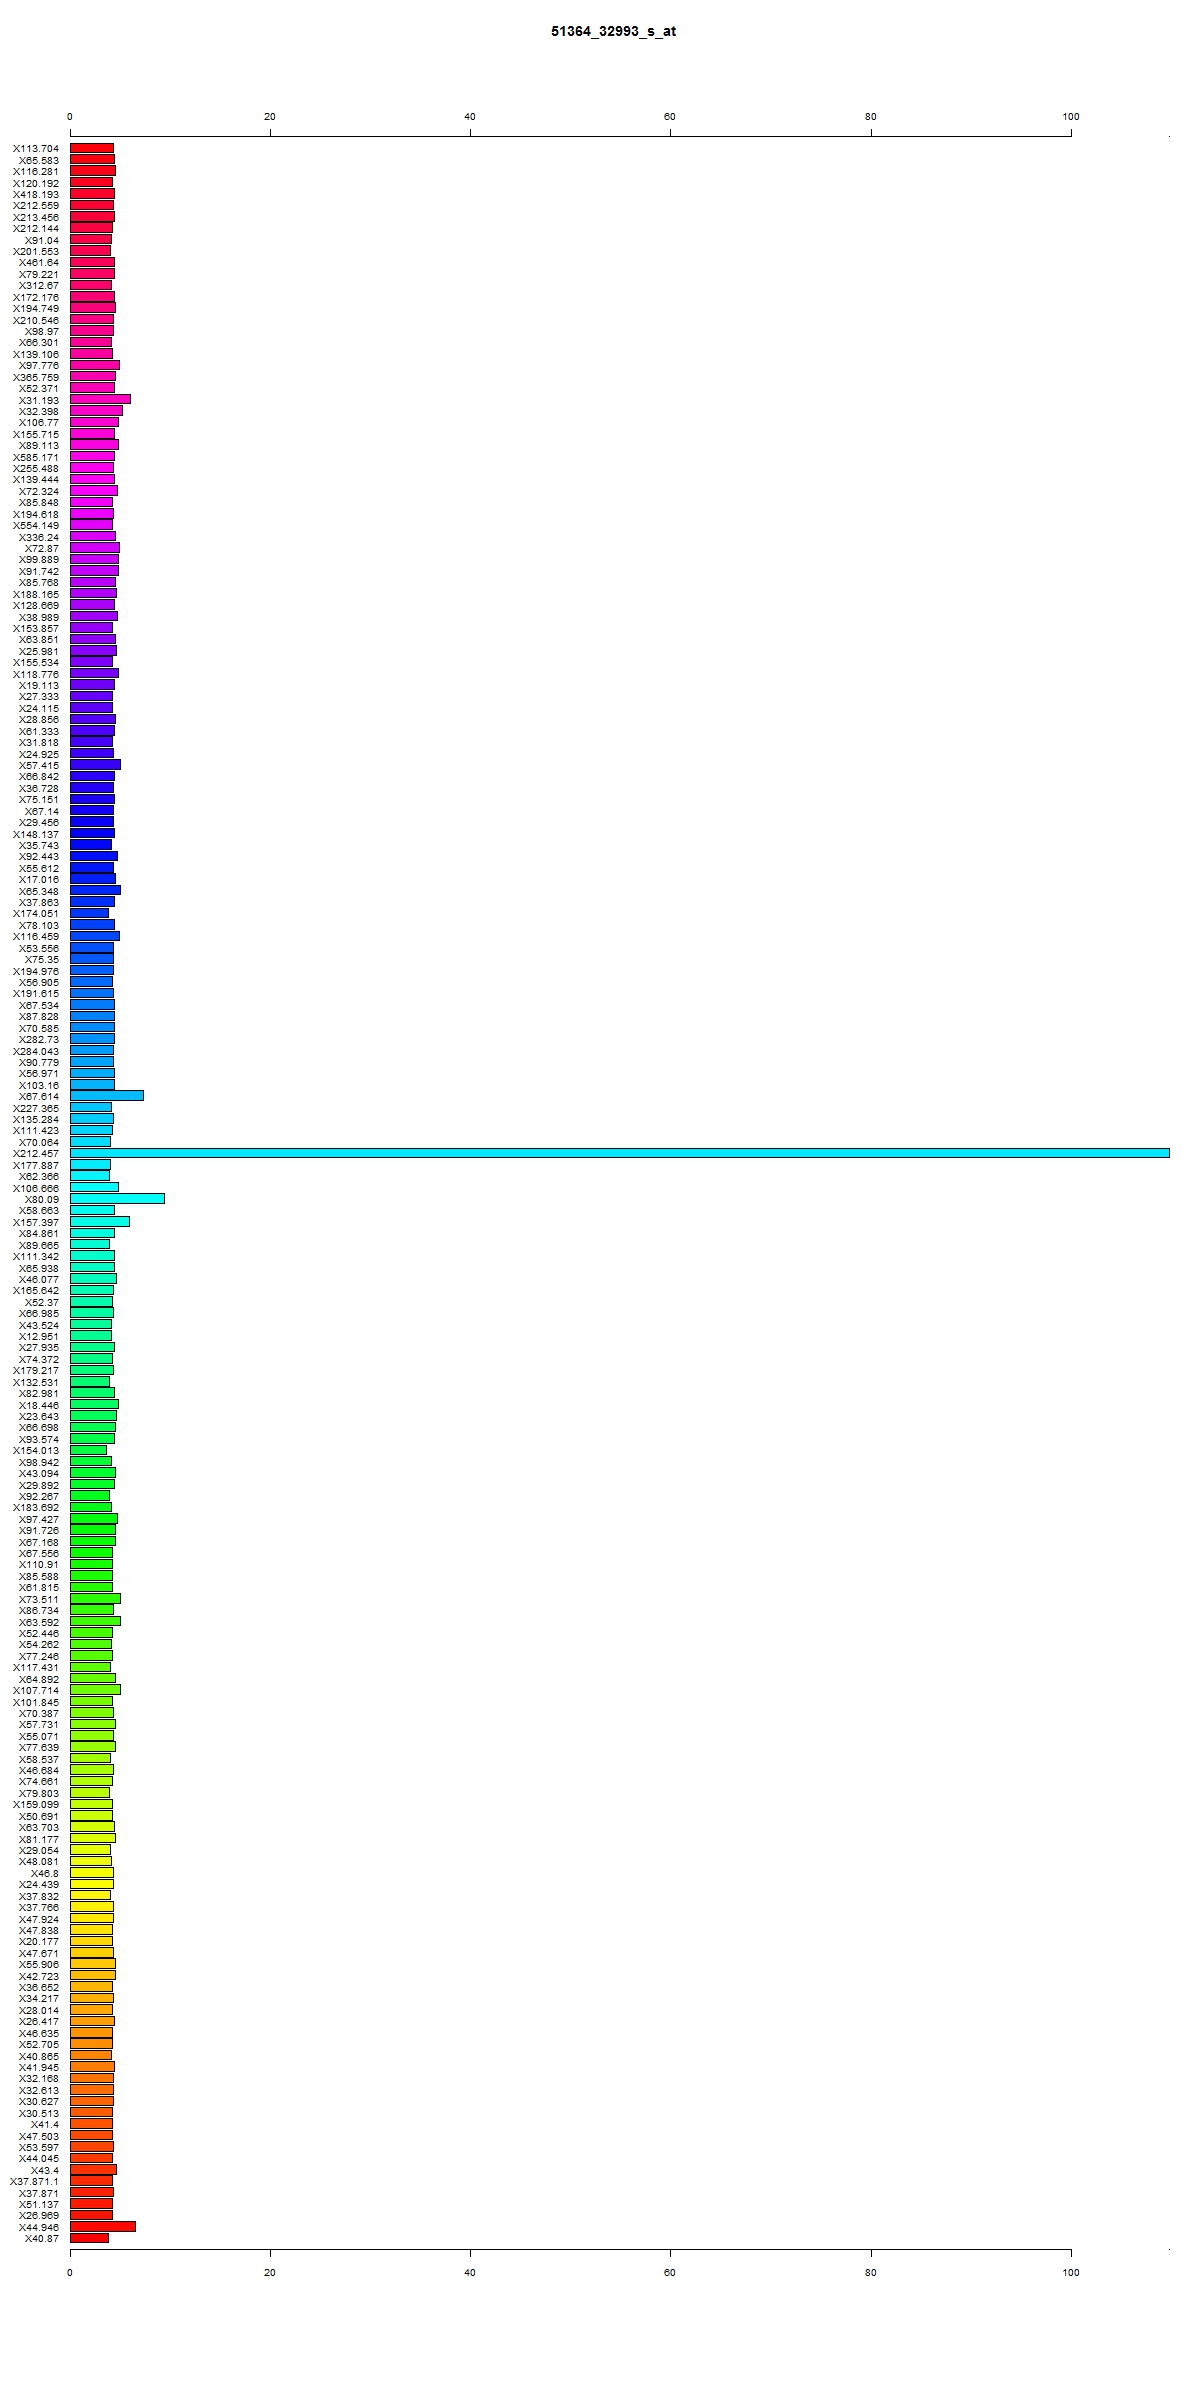Click the X177.887 label

36,1165
